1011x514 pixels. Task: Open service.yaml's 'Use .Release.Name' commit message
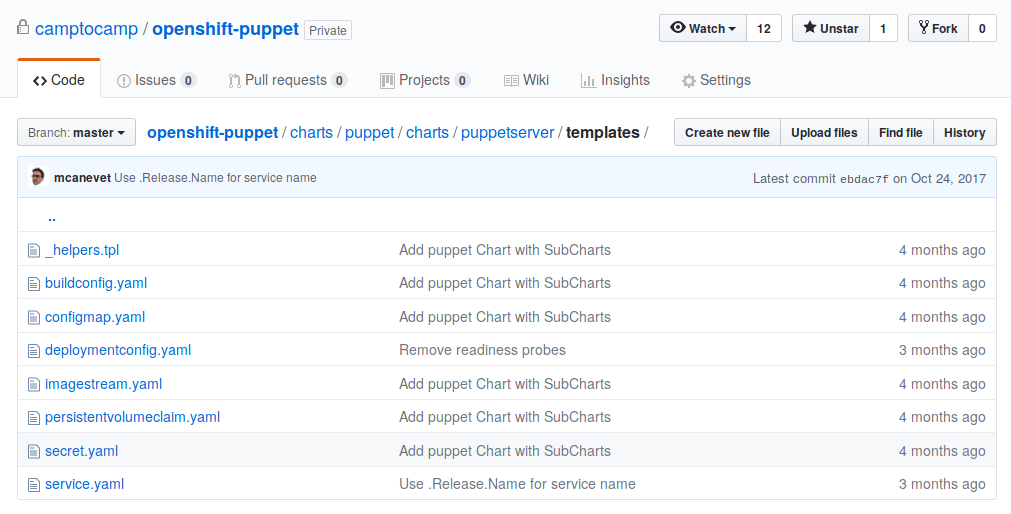[517, 484]
